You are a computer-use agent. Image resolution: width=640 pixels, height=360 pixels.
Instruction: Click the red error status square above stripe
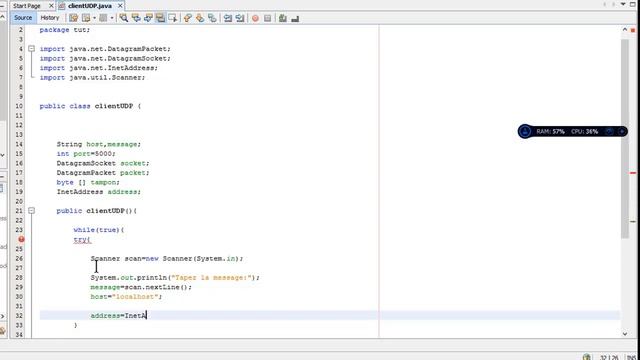[633, 30]
